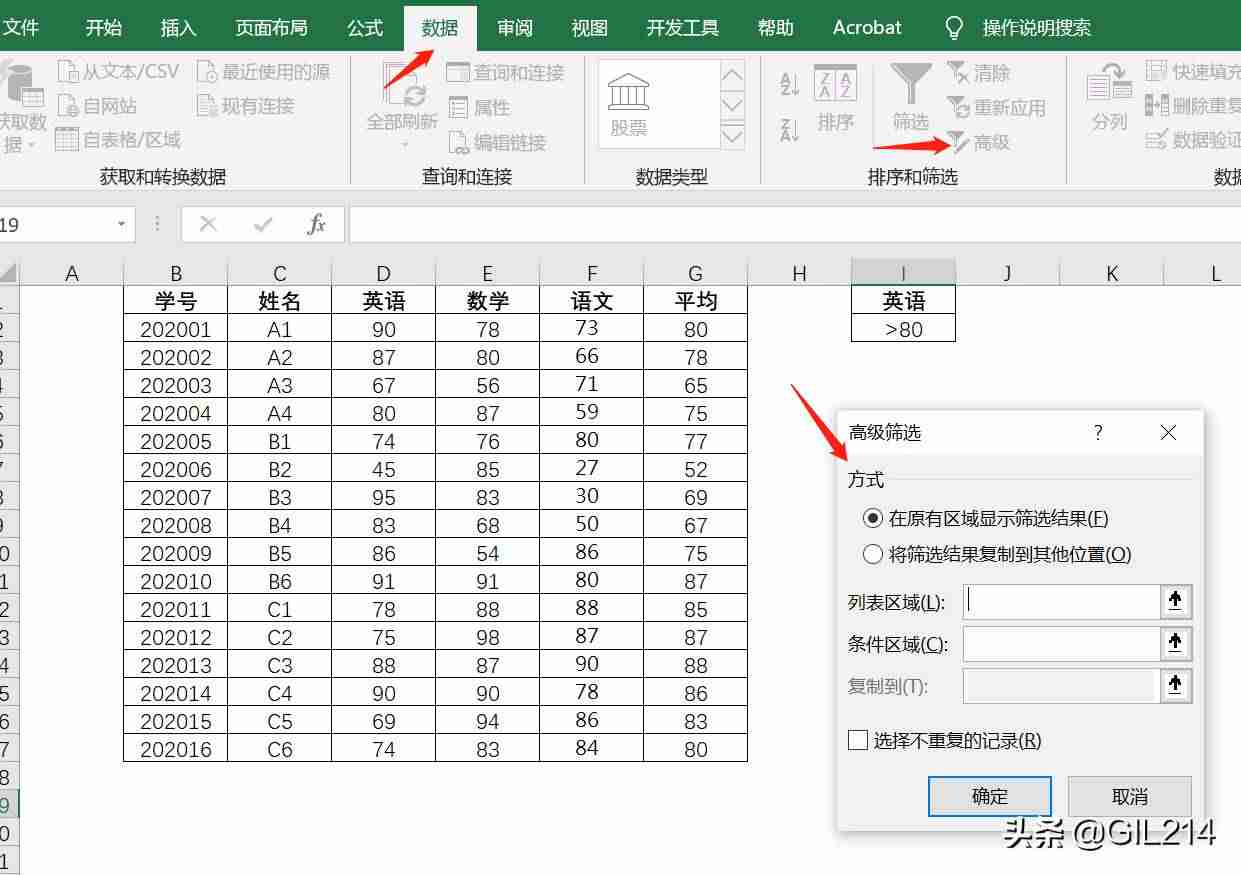Click name cell C6
The width and height of the screenshot is (1241, 875).
pyautogui.click(x=280, y=749)
